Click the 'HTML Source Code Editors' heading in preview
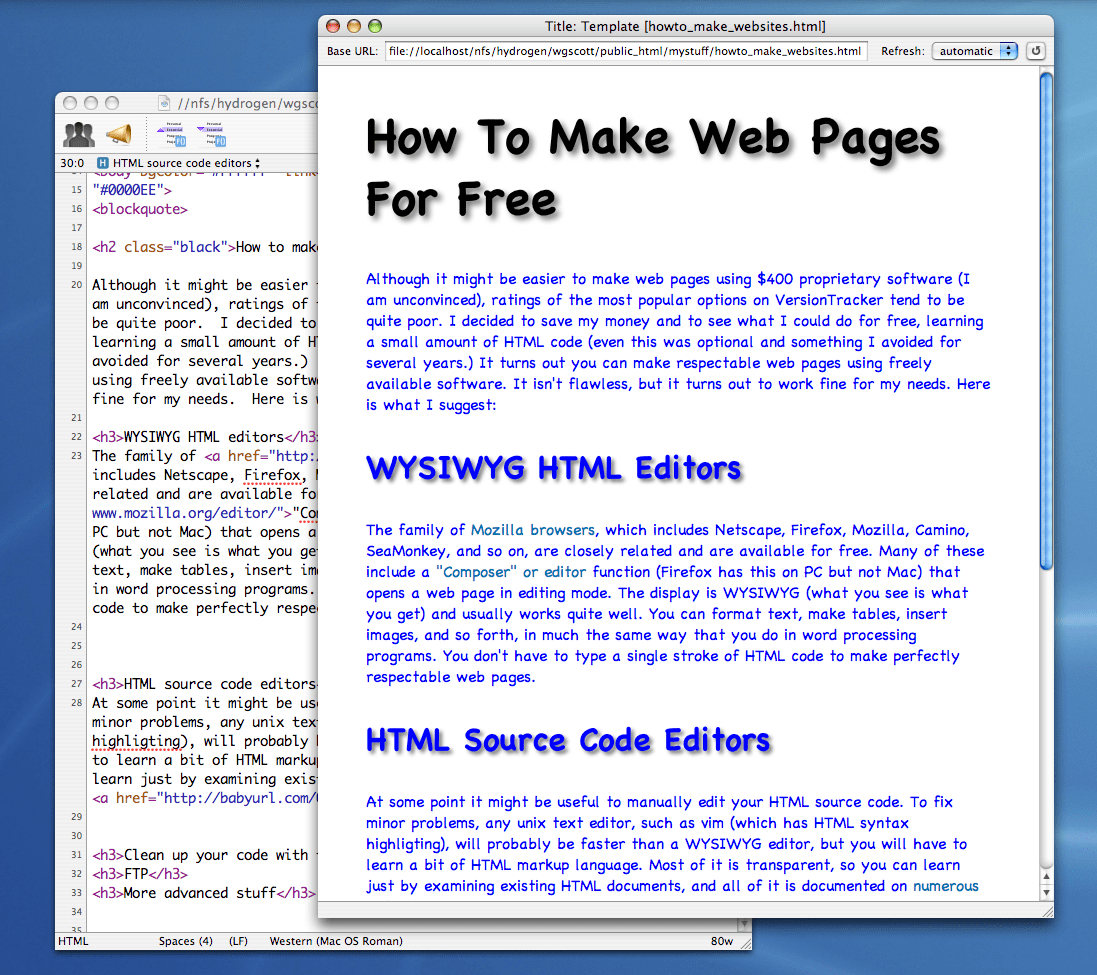This screenshot has height=975, width=1097. tap(568, 740)
